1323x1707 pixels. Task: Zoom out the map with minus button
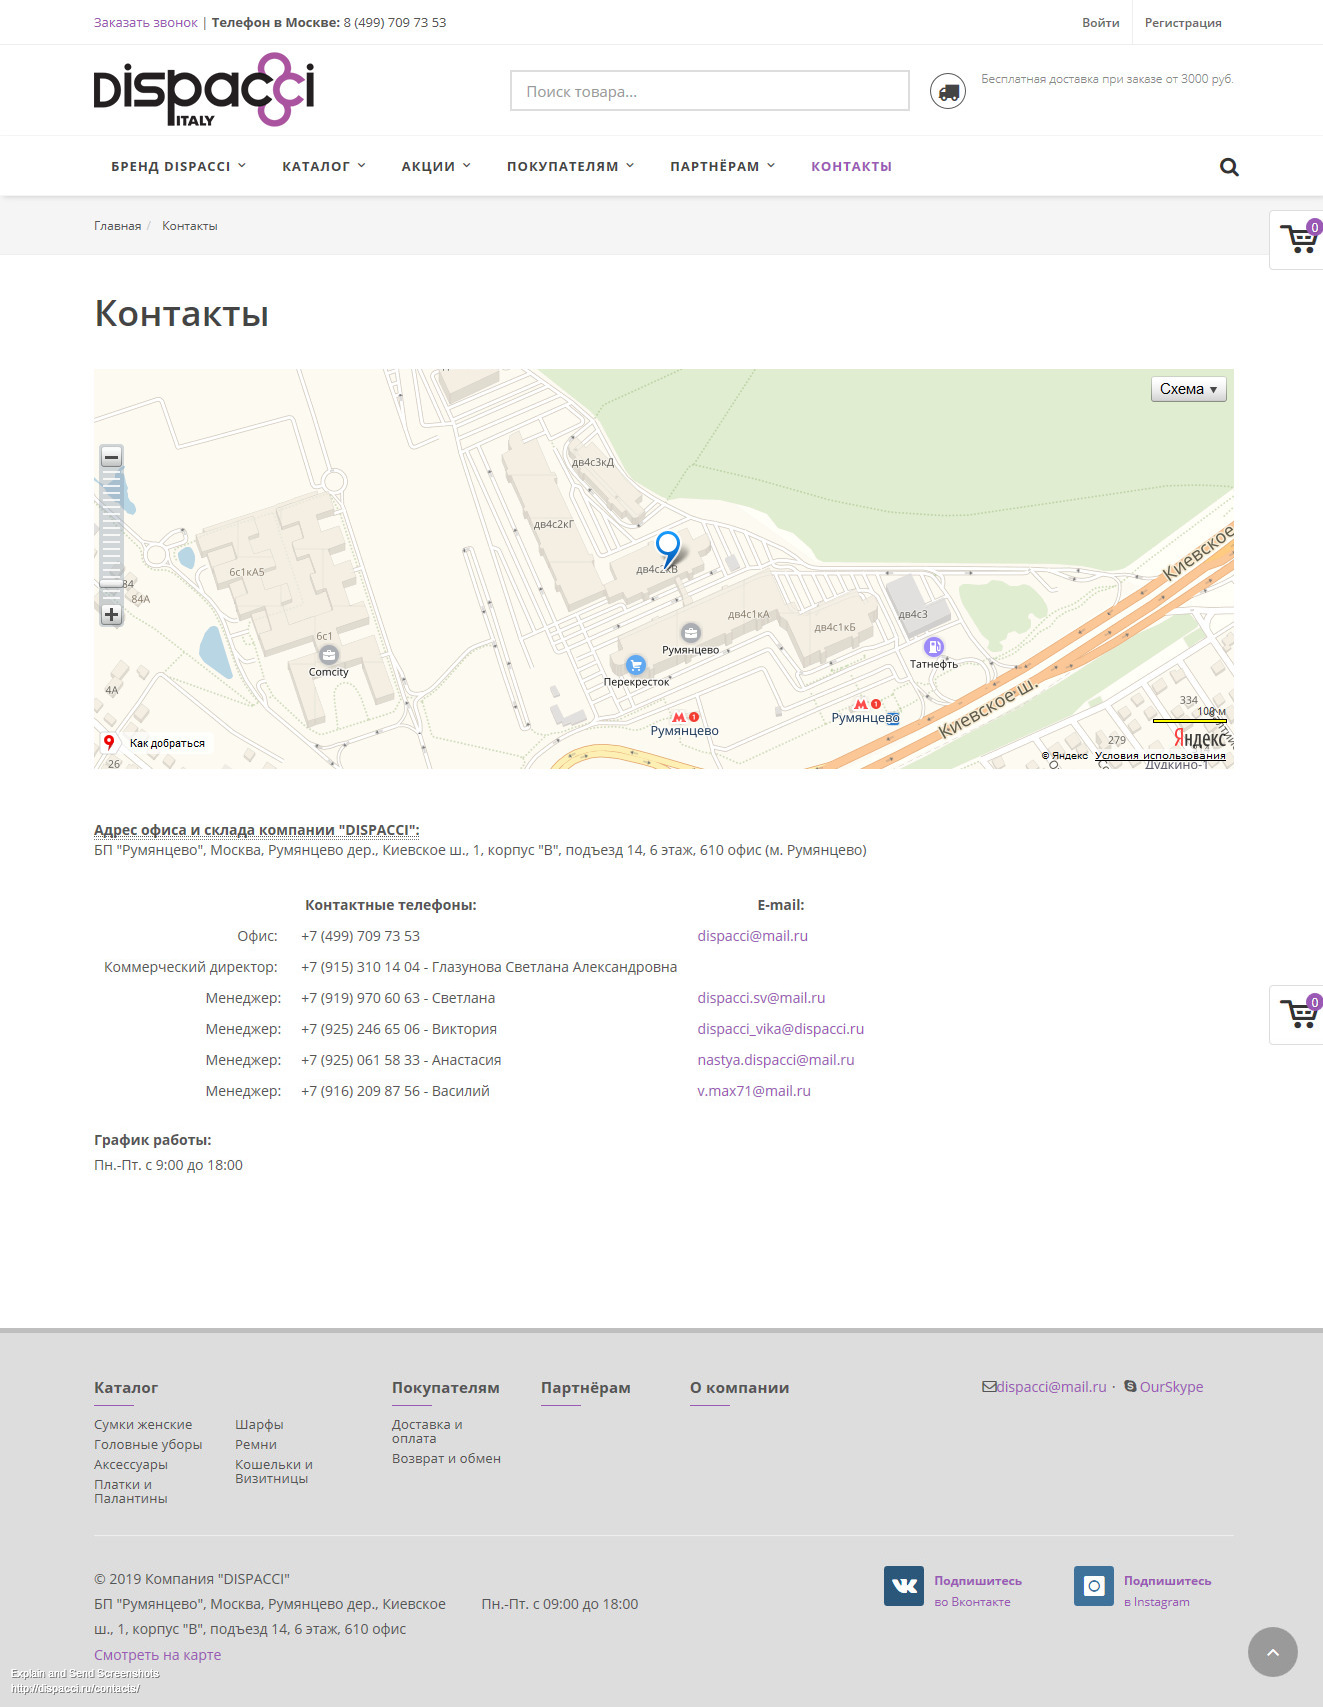click(x=112, y=457)
